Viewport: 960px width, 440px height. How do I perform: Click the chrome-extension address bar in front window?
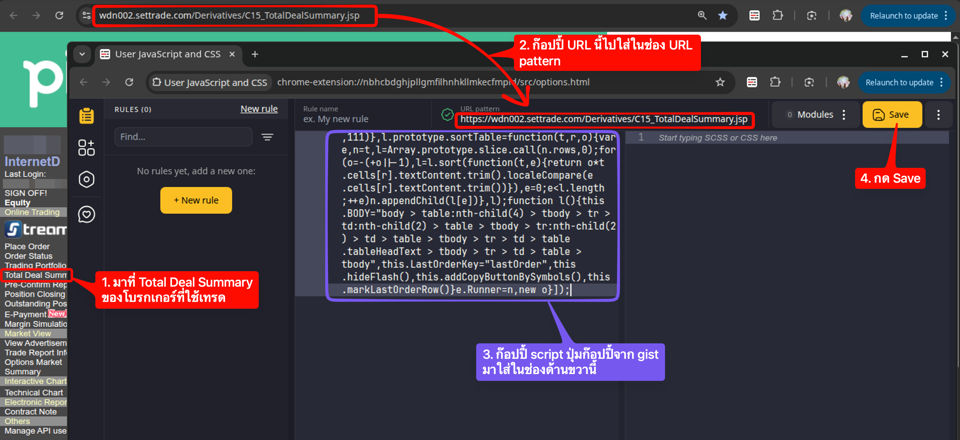tap(433, 82)
